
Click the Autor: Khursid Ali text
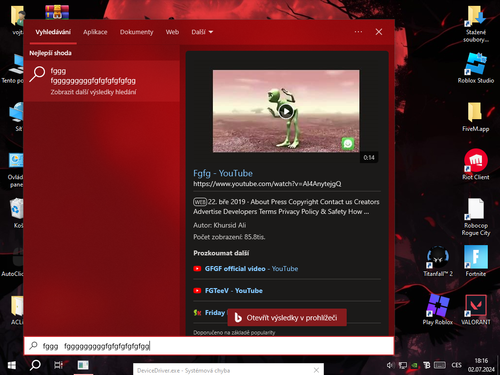point(219,225)
